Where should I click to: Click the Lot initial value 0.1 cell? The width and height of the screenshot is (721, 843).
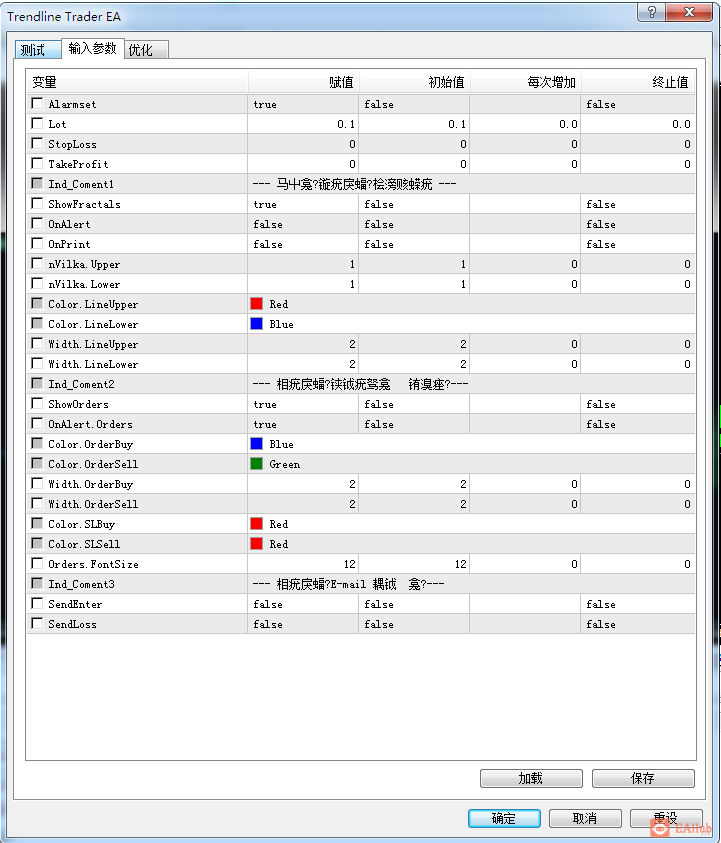coord(414,124)
